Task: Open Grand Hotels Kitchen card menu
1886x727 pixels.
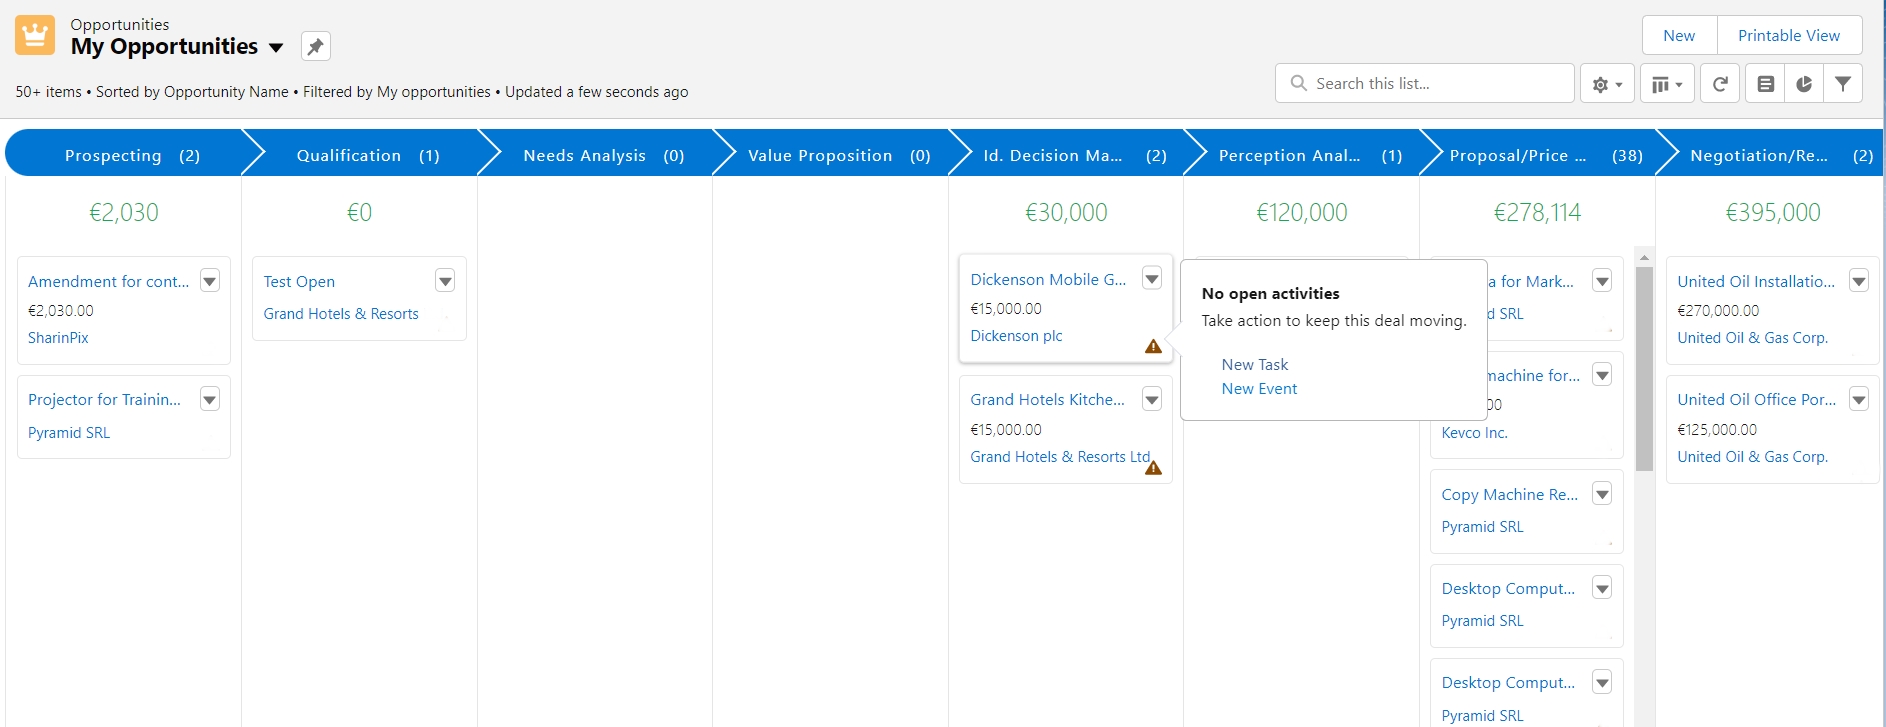Action: tap(1152, 400)
